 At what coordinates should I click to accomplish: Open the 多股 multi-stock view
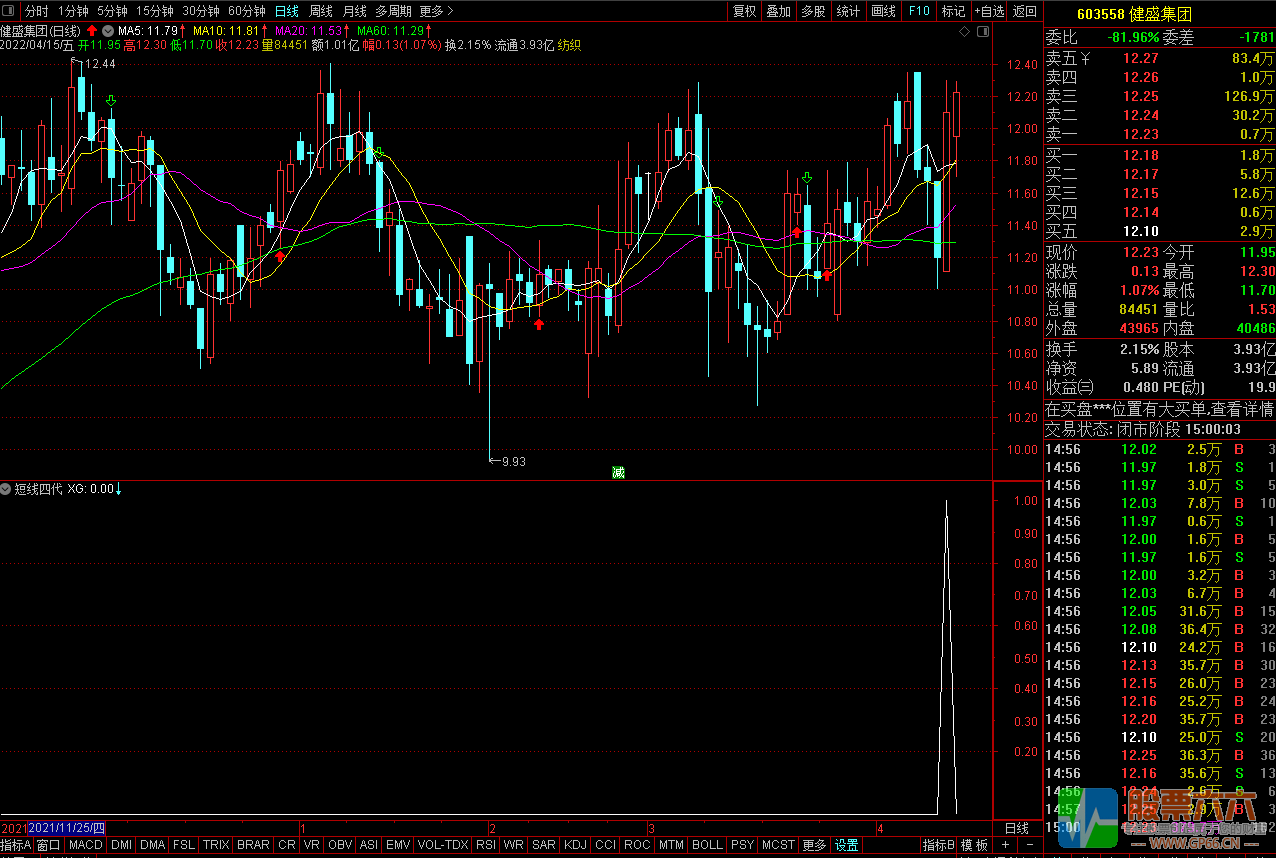[813, 11]
